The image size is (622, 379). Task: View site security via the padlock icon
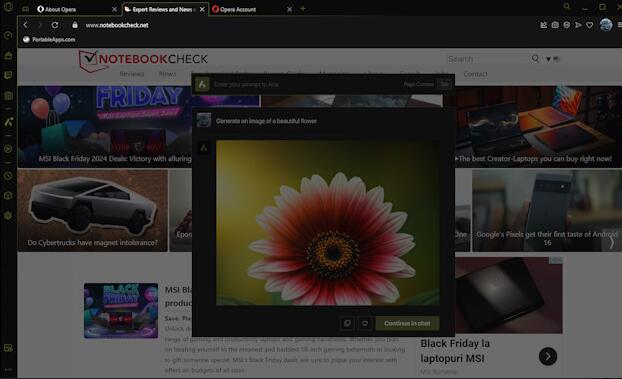(x=75, y=25)
